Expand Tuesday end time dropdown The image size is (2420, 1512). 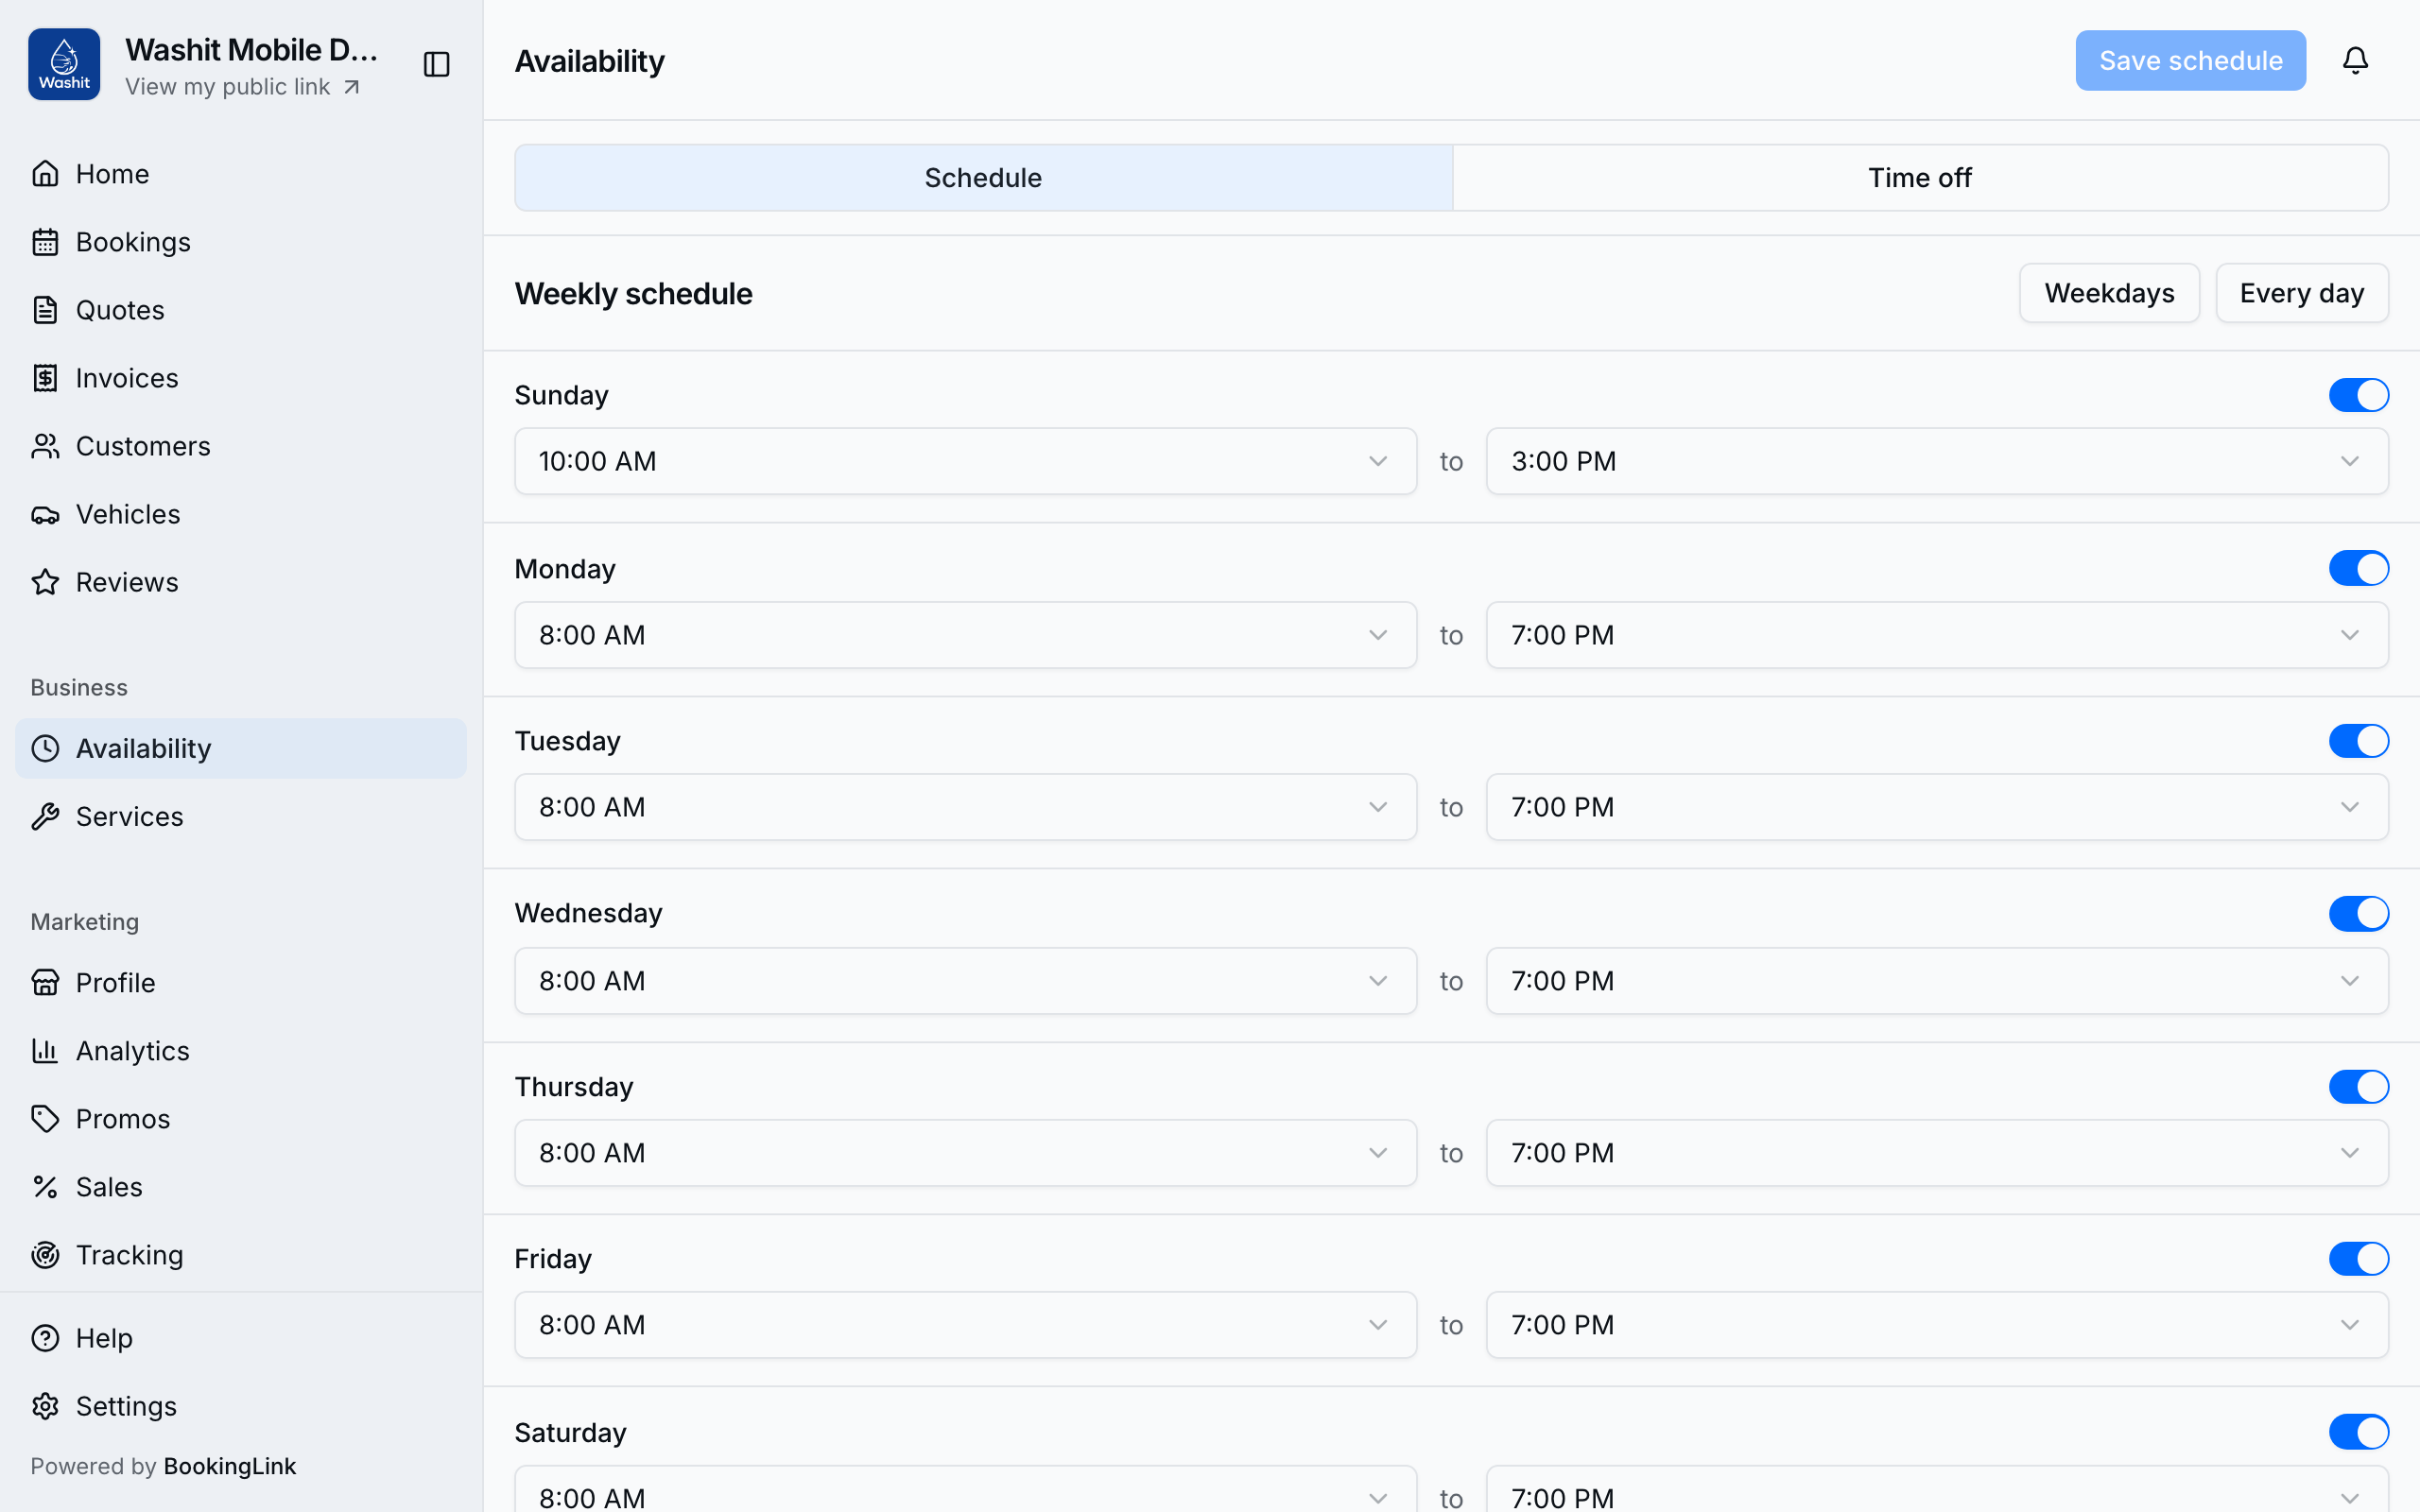1937,807
